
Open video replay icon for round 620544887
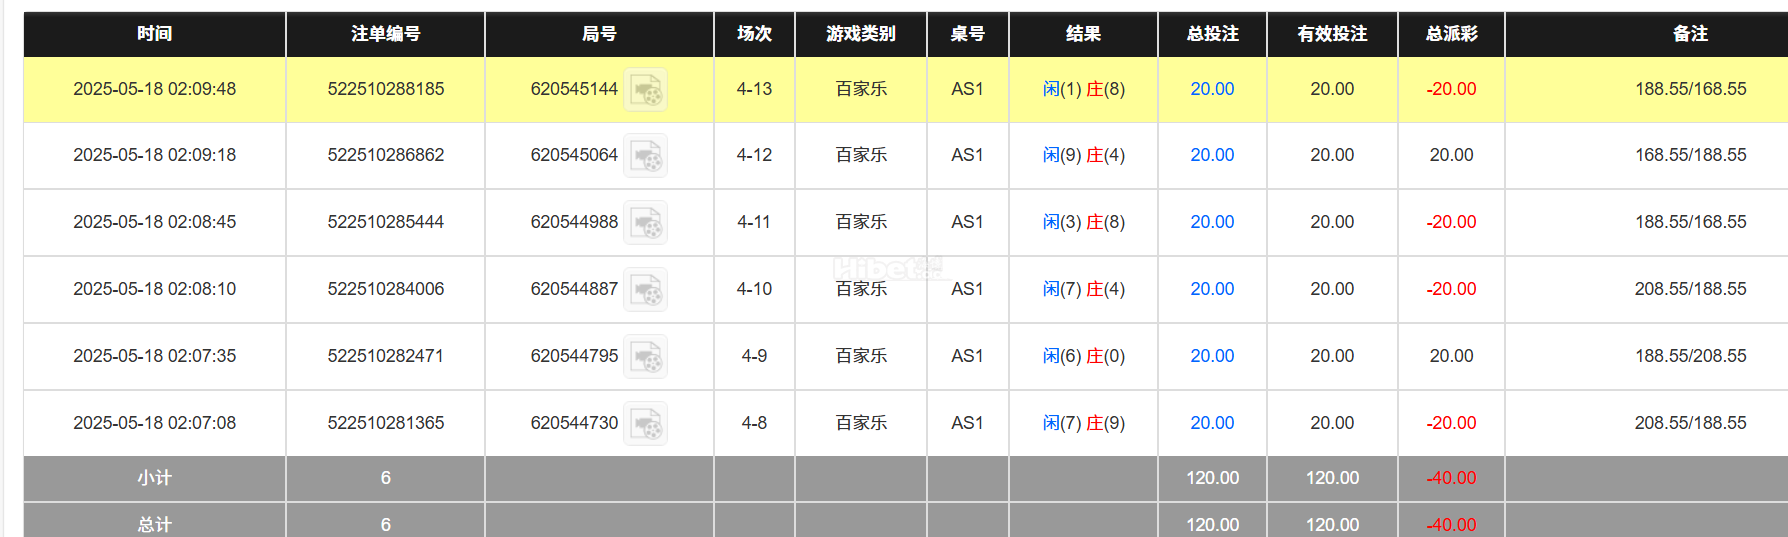pyautogui.click(x=646, y=290)
